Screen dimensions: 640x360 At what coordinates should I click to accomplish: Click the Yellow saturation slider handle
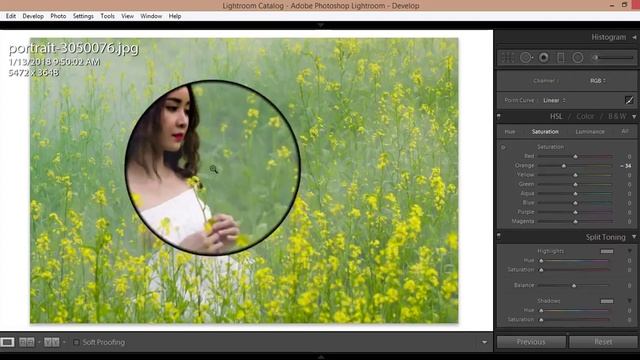pyautogui.click(x=576, y=175)
